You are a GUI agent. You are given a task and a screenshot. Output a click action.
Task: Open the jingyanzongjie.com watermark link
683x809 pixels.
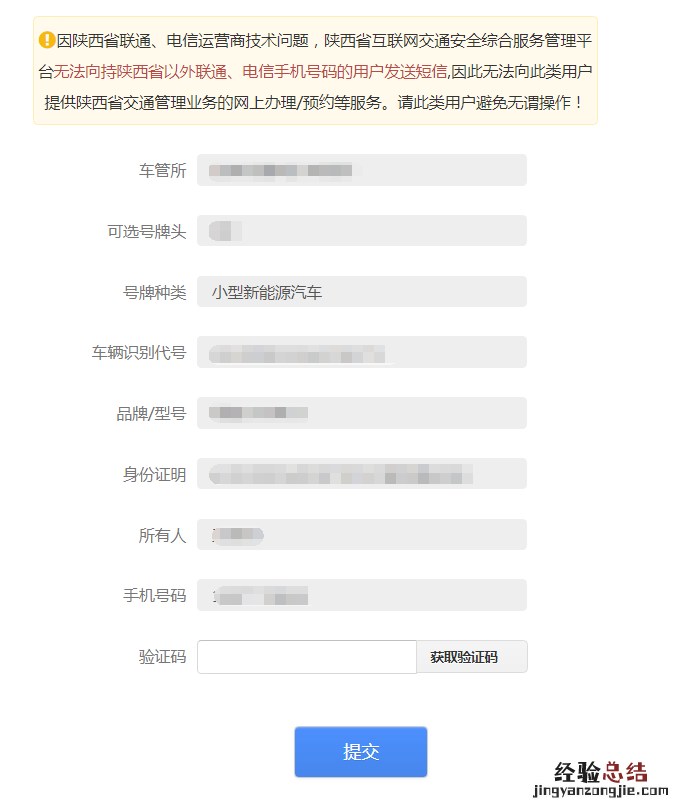[600, 790]
